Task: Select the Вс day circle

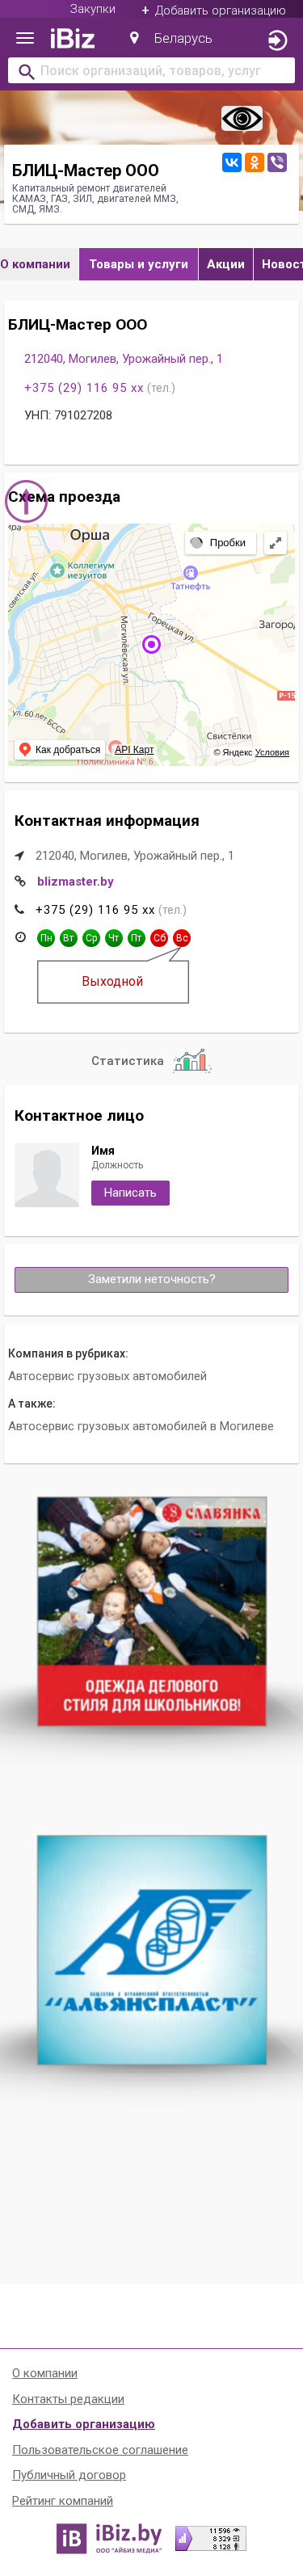Action: (x=182, y=938)
